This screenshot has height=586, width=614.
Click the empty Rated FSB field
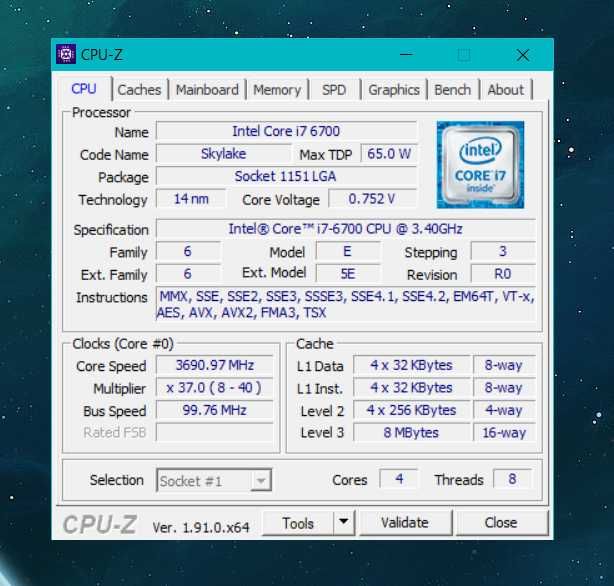click(215, 432)
